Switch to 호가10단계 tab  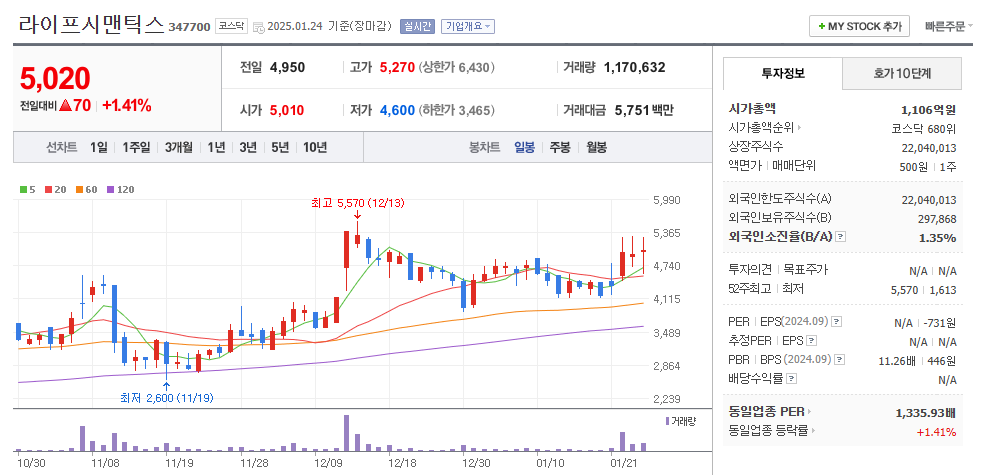pyautogui.click(x=902, y=74)
